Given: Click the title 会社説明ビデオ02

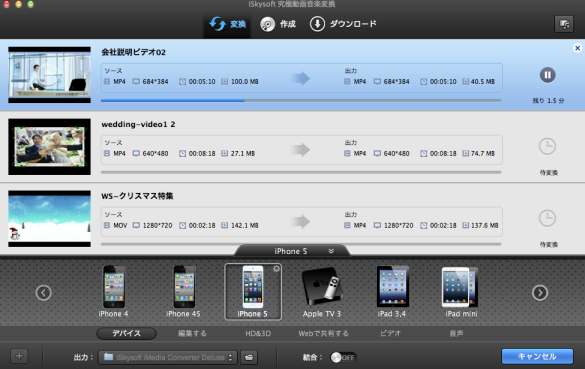Looking at the screenshot, I should click(x=133, y=52).
